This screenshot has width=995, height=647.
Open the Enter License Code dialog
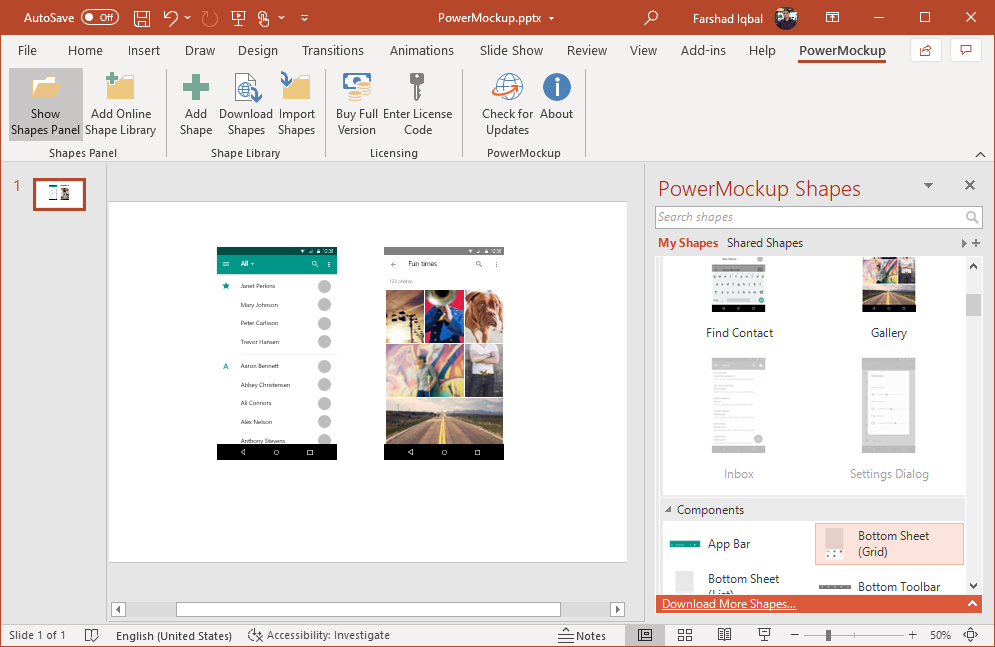tap(417, 104)
